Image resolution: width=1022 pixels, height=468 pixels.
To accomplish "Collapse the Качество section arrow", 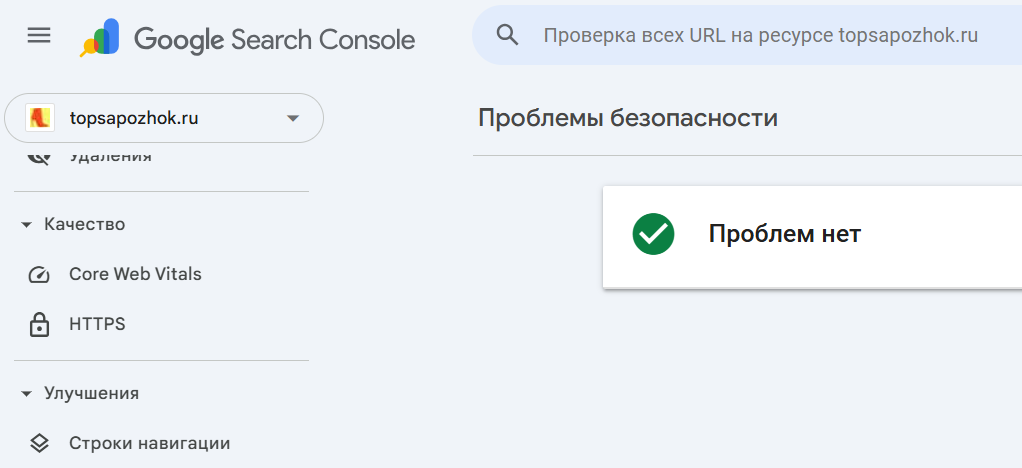I will pos(26,225).
